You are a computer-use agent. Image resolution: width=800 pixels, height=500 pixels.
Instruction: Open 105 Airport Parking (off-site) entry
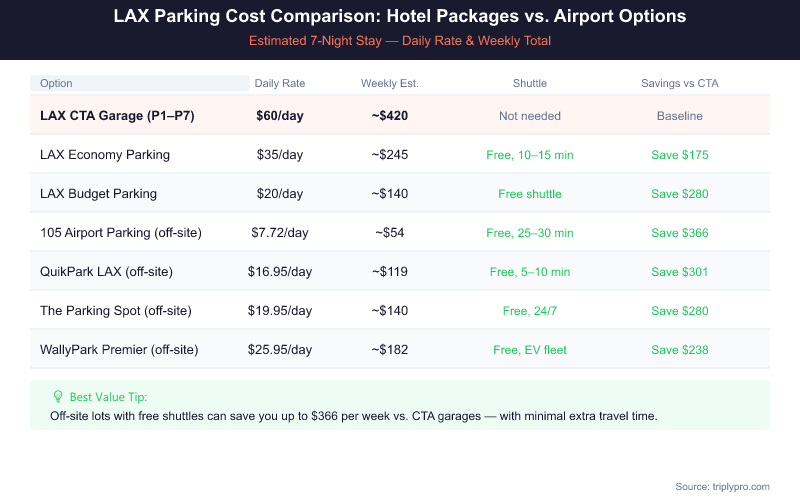click(121, 233)
